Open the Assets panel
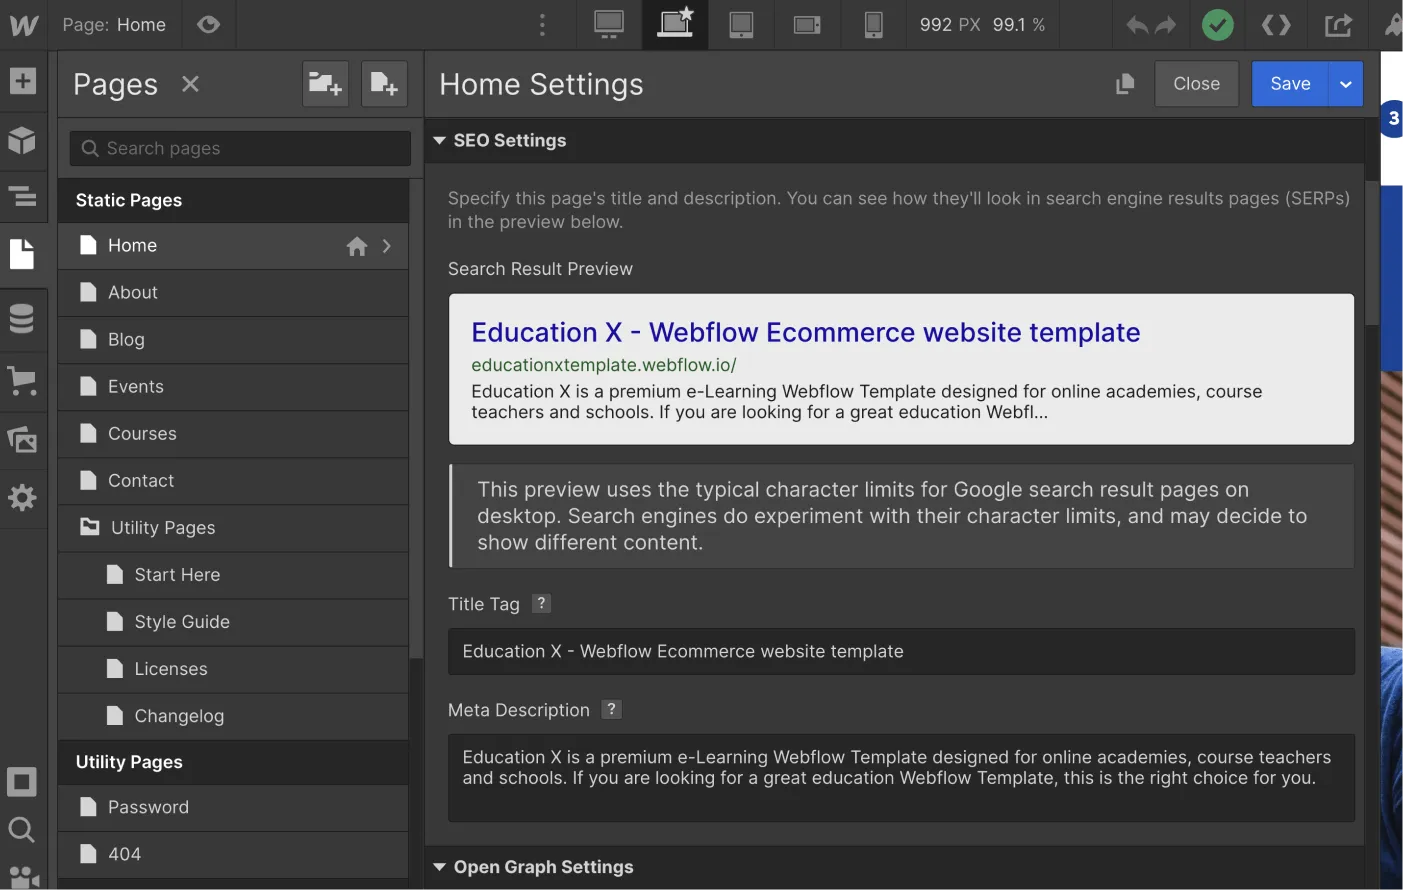 (x=23, y=439)
